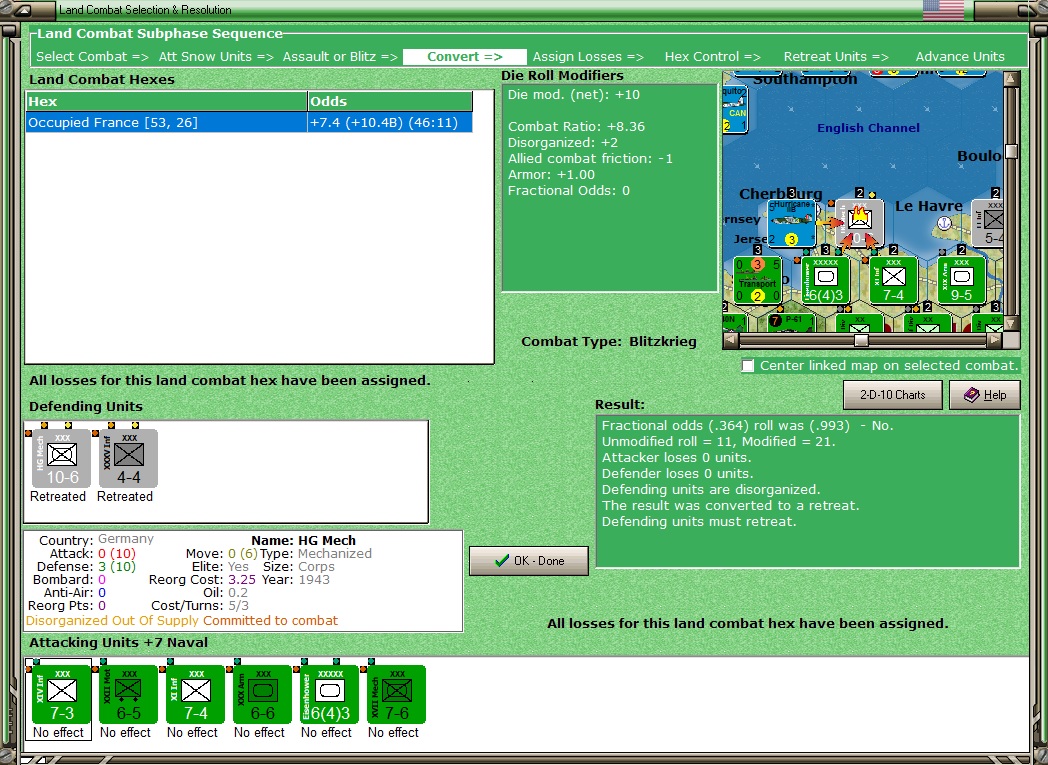Image resolution: width=1048 pixels, height=765 pixels.
Task: Select the XVII Mech 7-6 attacking unit
Action: pyautogui.click(x=396, y=694)
